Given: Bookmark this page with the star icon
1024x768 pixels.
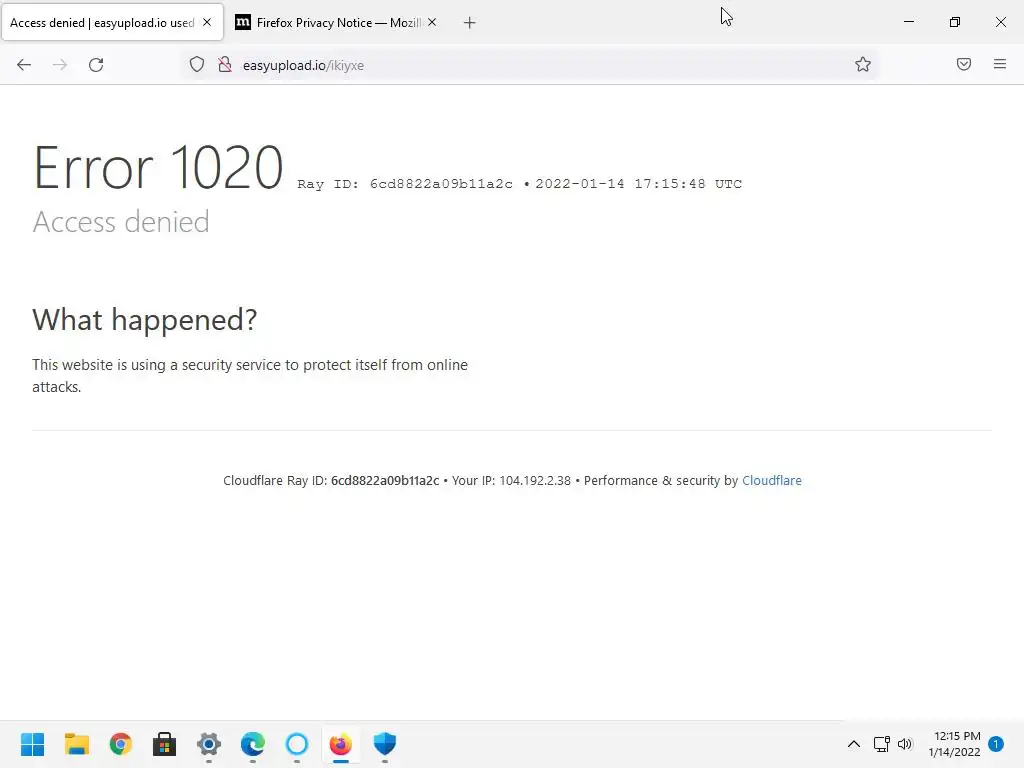Looking at the screenshot, I should (x=863, y=64).
